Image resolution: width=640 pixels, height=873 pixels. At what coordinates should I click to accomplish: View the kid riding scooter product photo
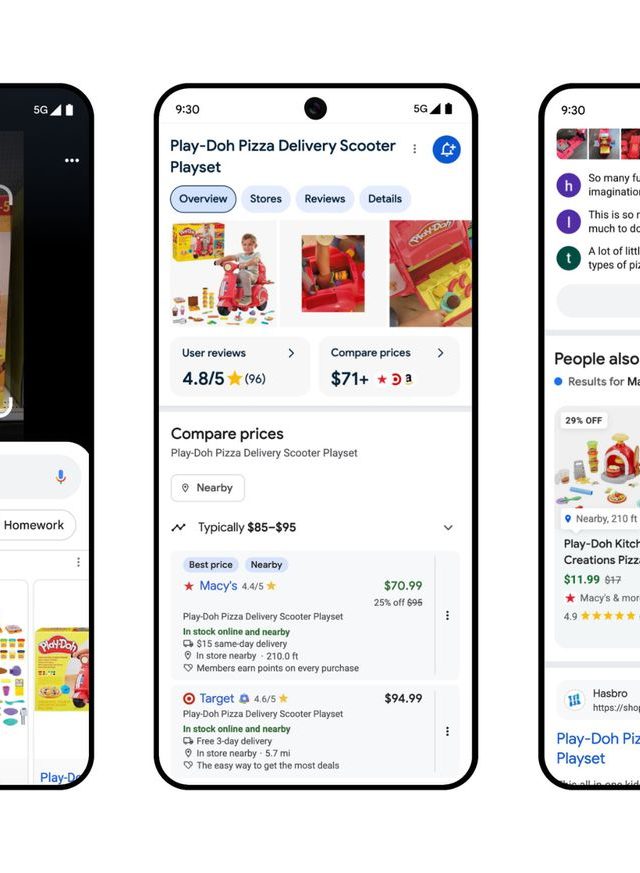224,273
